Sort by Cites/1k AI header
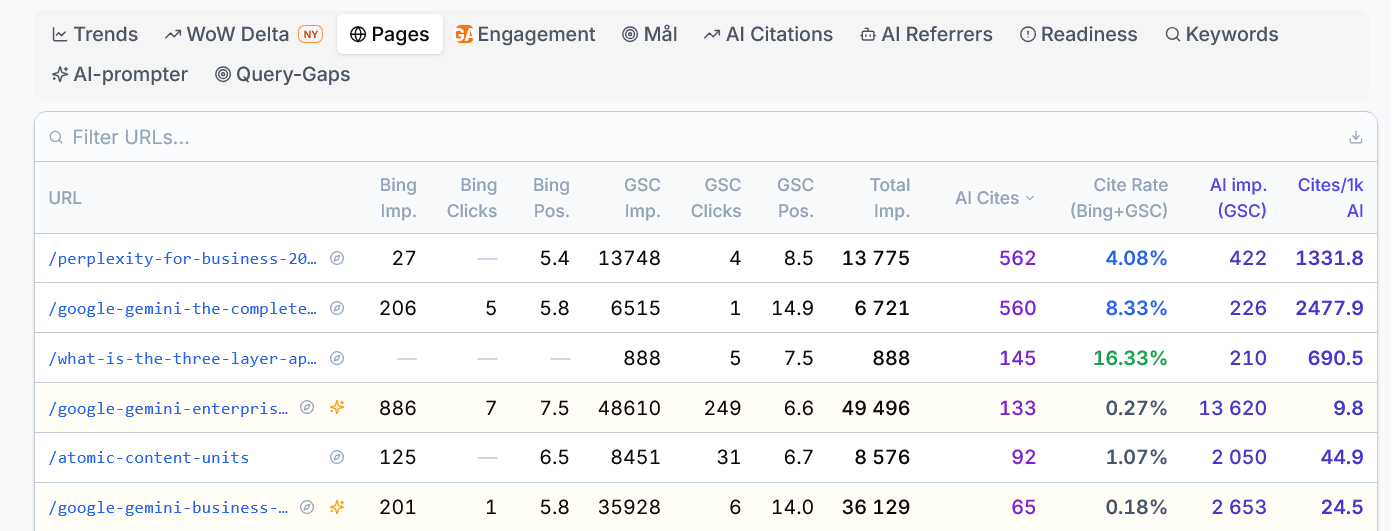Viewport: 1392px width, 531px height. [1330, 198]
